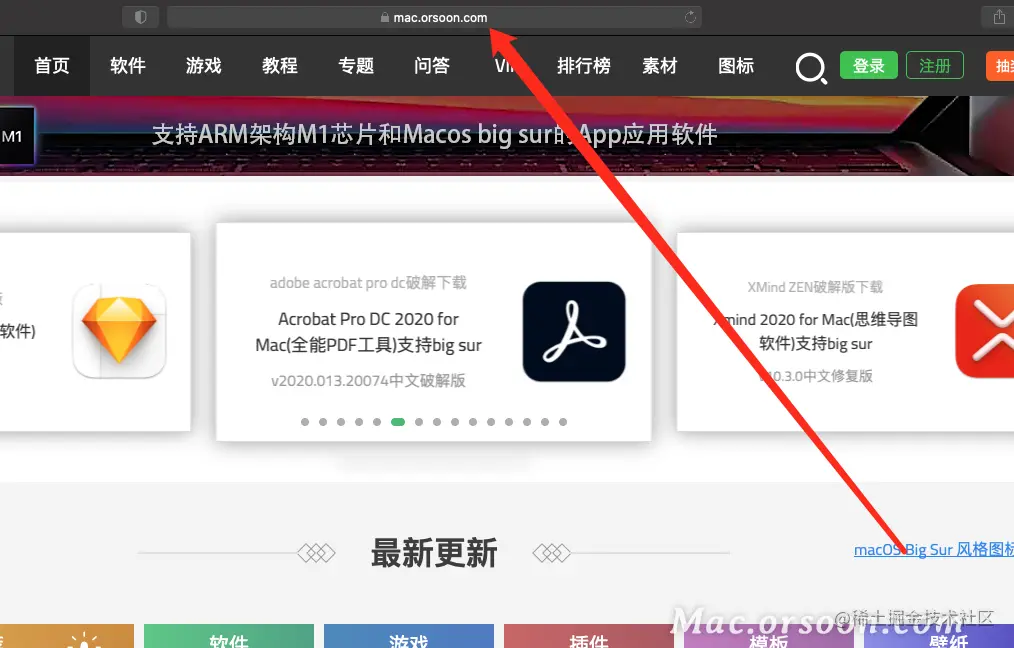Click the privacy shield icon in Safari toolbar
The width and height of the screenshot is (1014, 648).
click(x=140, y=17)
